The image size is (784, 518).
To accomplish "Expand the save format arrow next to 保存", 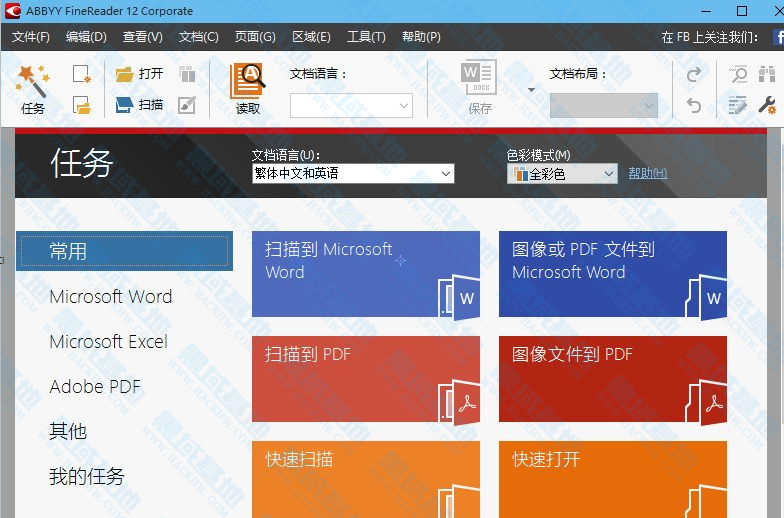I will 532,90.
